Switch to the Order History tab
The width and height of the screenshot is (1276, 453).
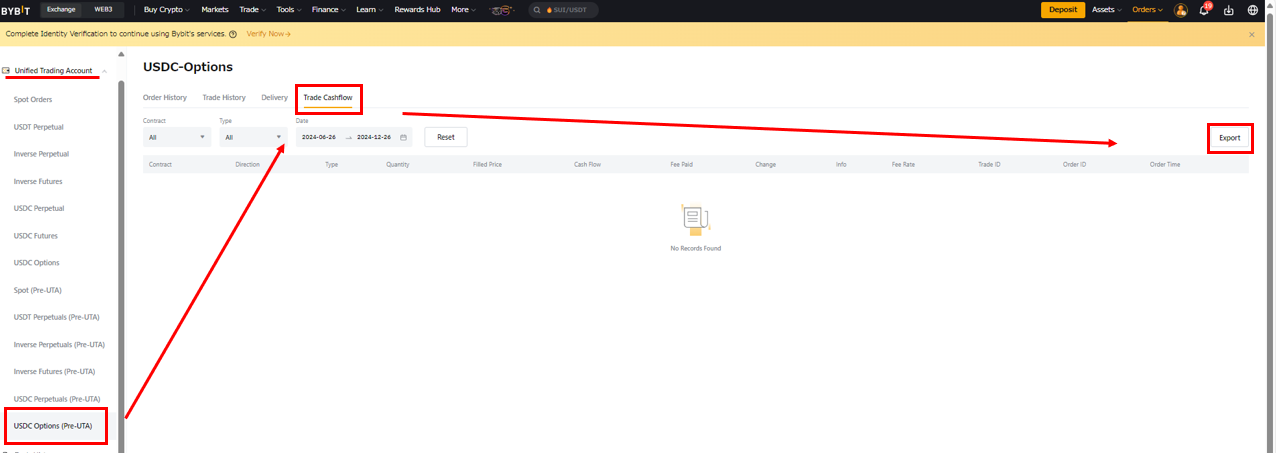pyautogui.click(x=165, y=97)
